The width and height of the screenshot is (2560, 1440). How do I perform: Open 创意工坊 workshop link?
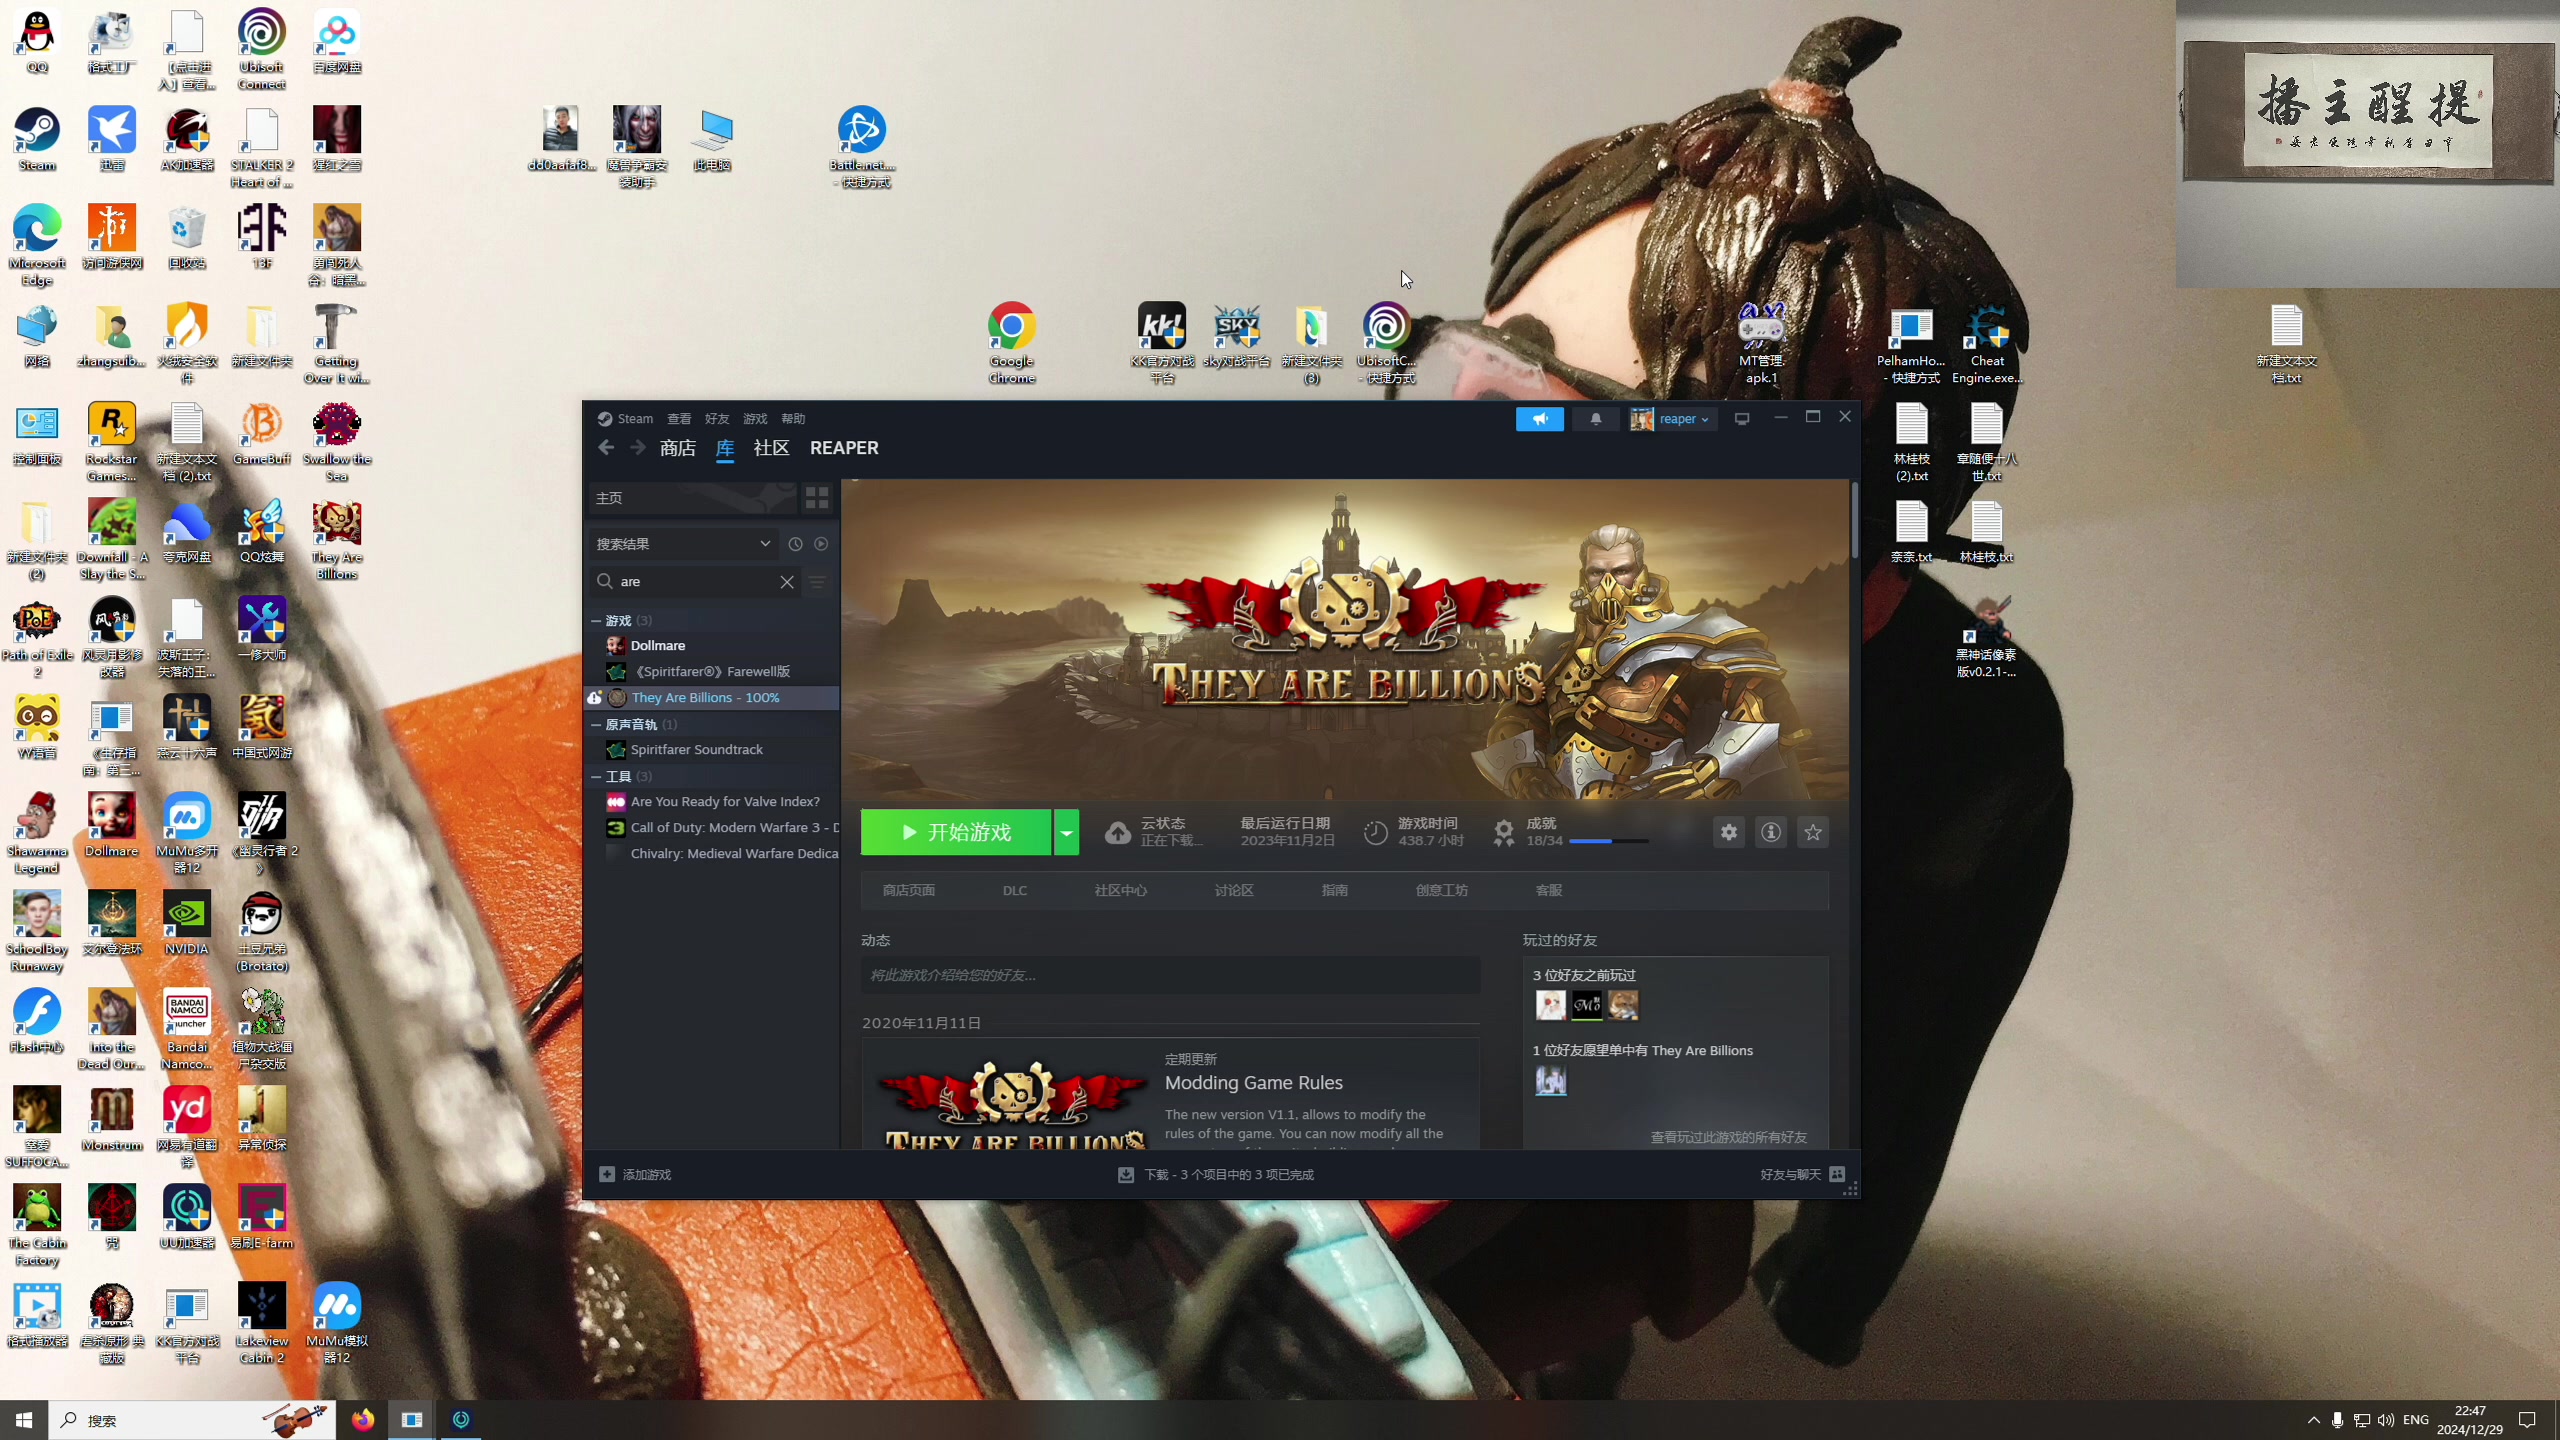[1442, 890]
